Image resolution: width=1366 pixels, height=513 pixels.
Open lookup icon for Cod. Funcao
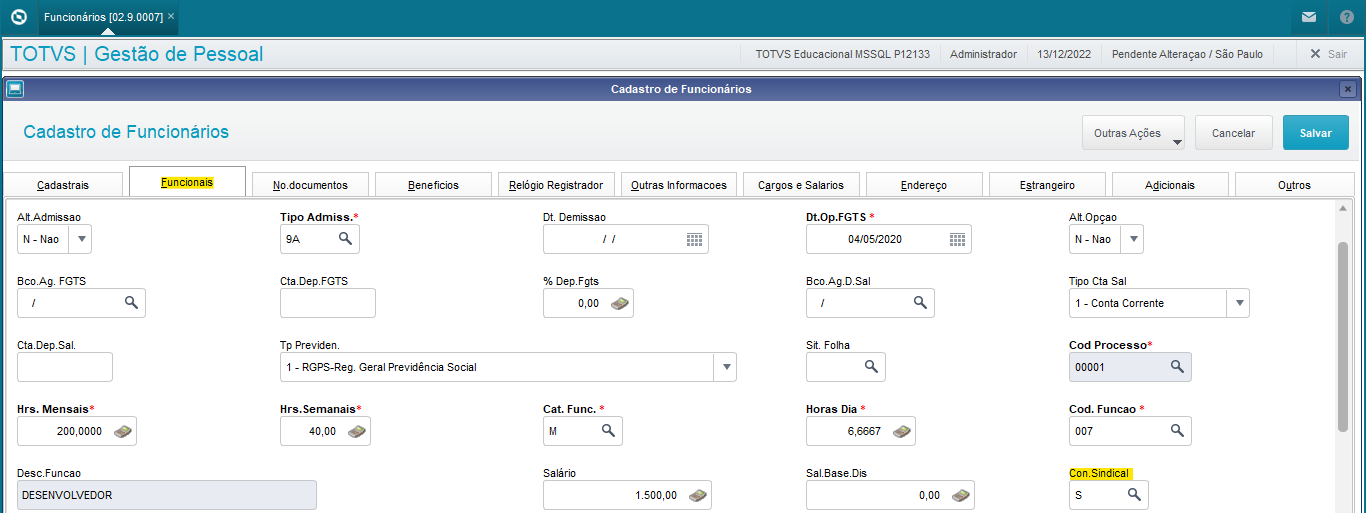click(x=1177, y=431)
